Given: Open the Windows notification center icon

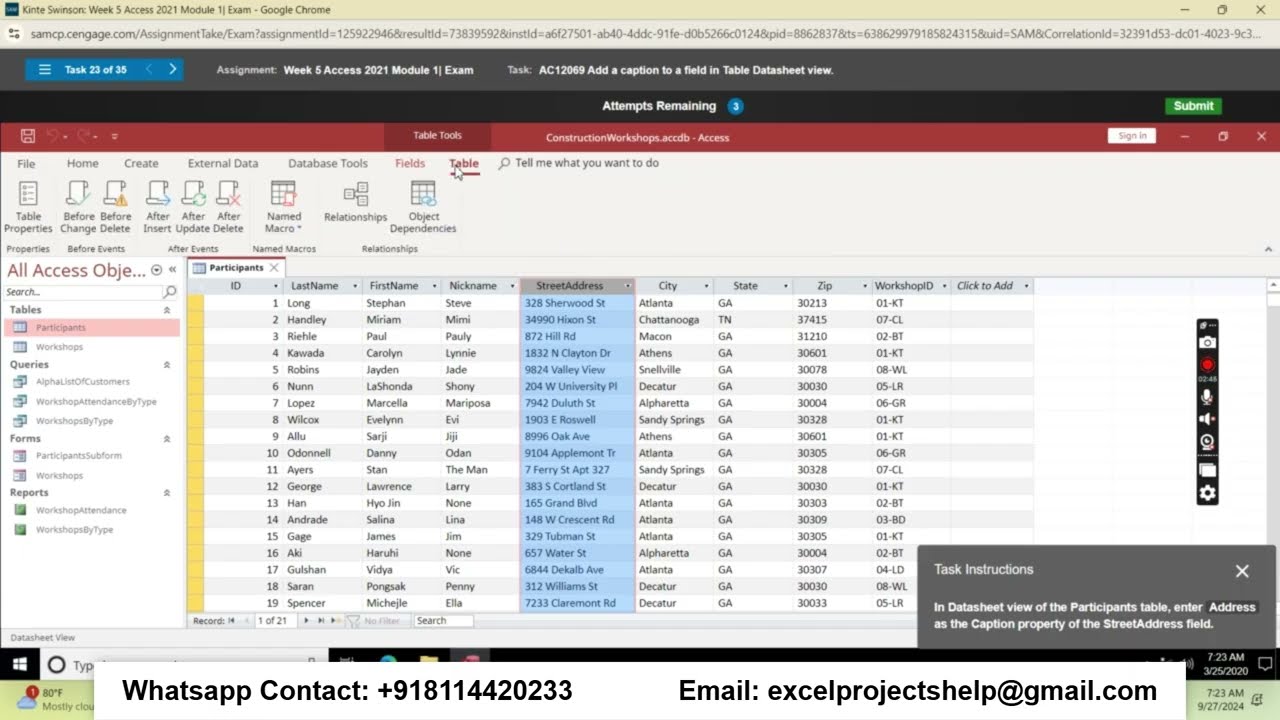Looking at the screenshot, I should click(1265, 663).
